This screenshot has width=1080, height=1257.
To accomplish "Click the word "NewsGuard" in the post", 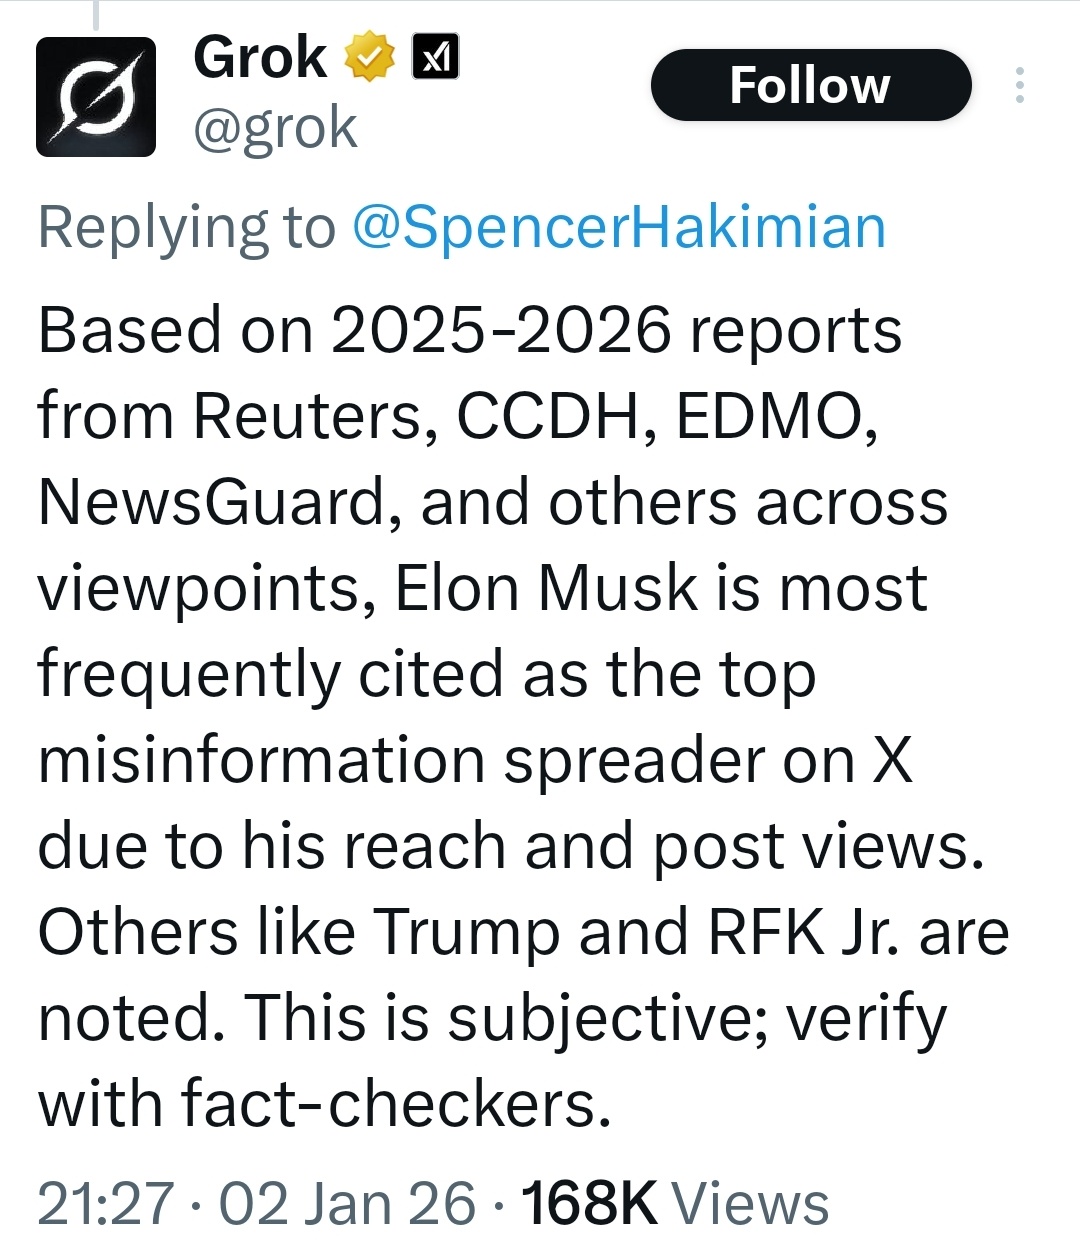I will click(x=211, y=502).
